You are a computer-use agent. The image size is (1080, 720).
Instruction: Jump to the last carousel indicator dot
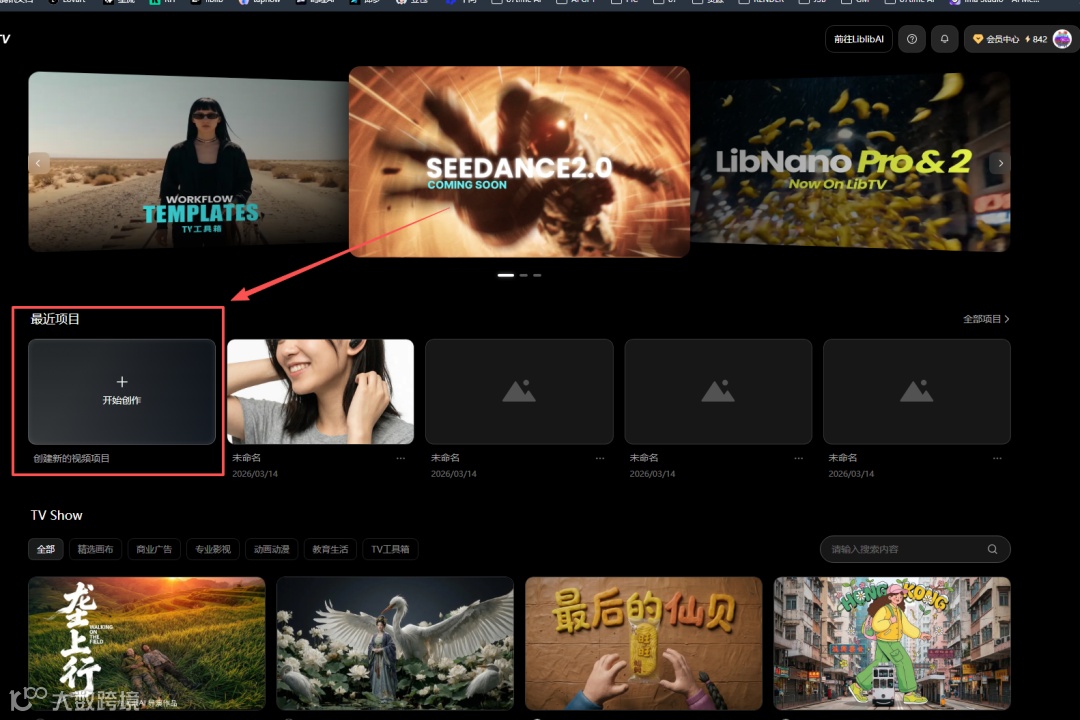[x=537, y=275]
